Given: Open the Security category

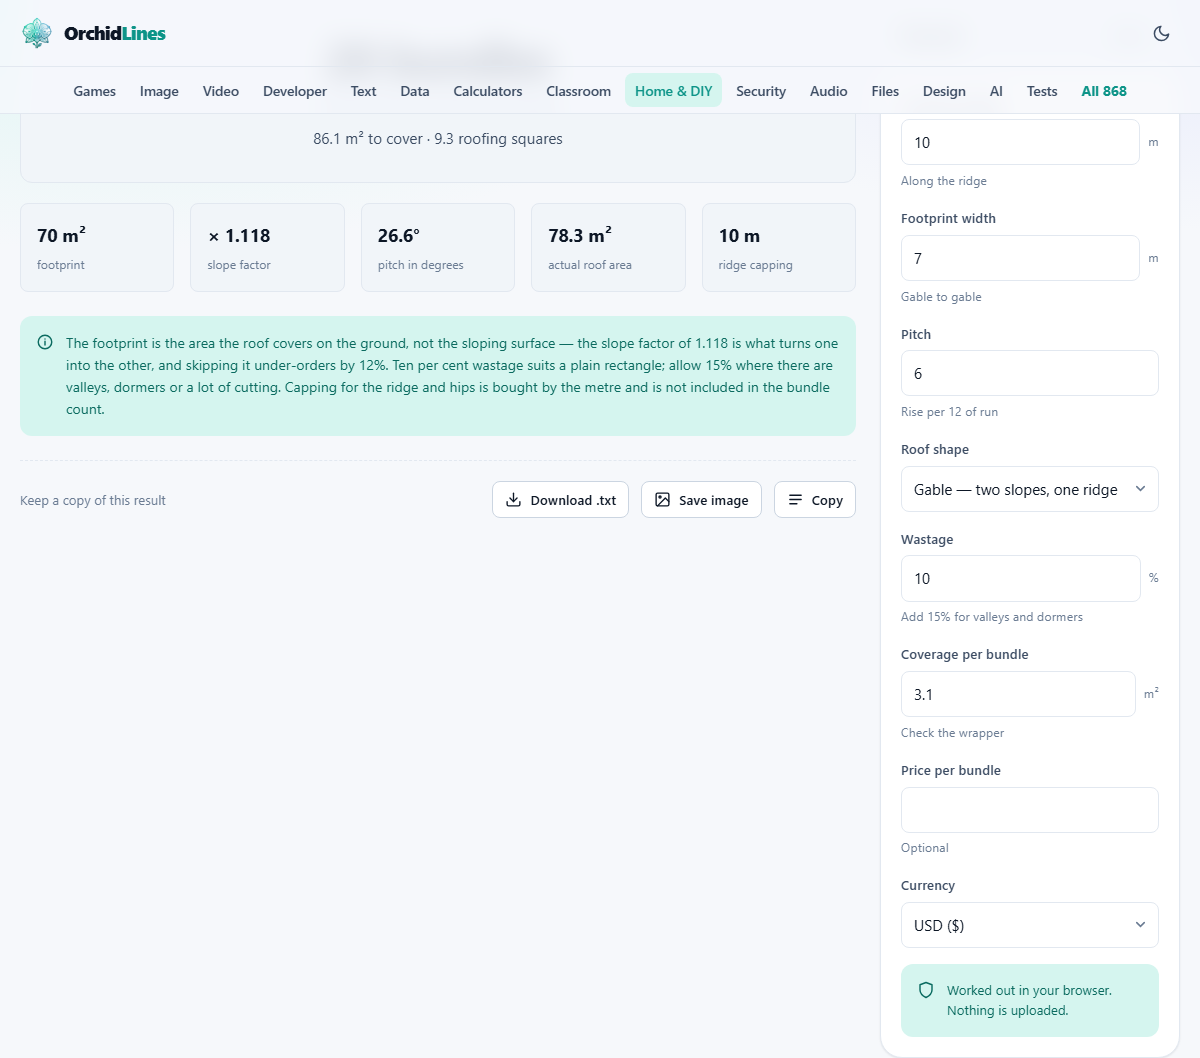Looking at the screenshot, I should [x=761, y=91].
